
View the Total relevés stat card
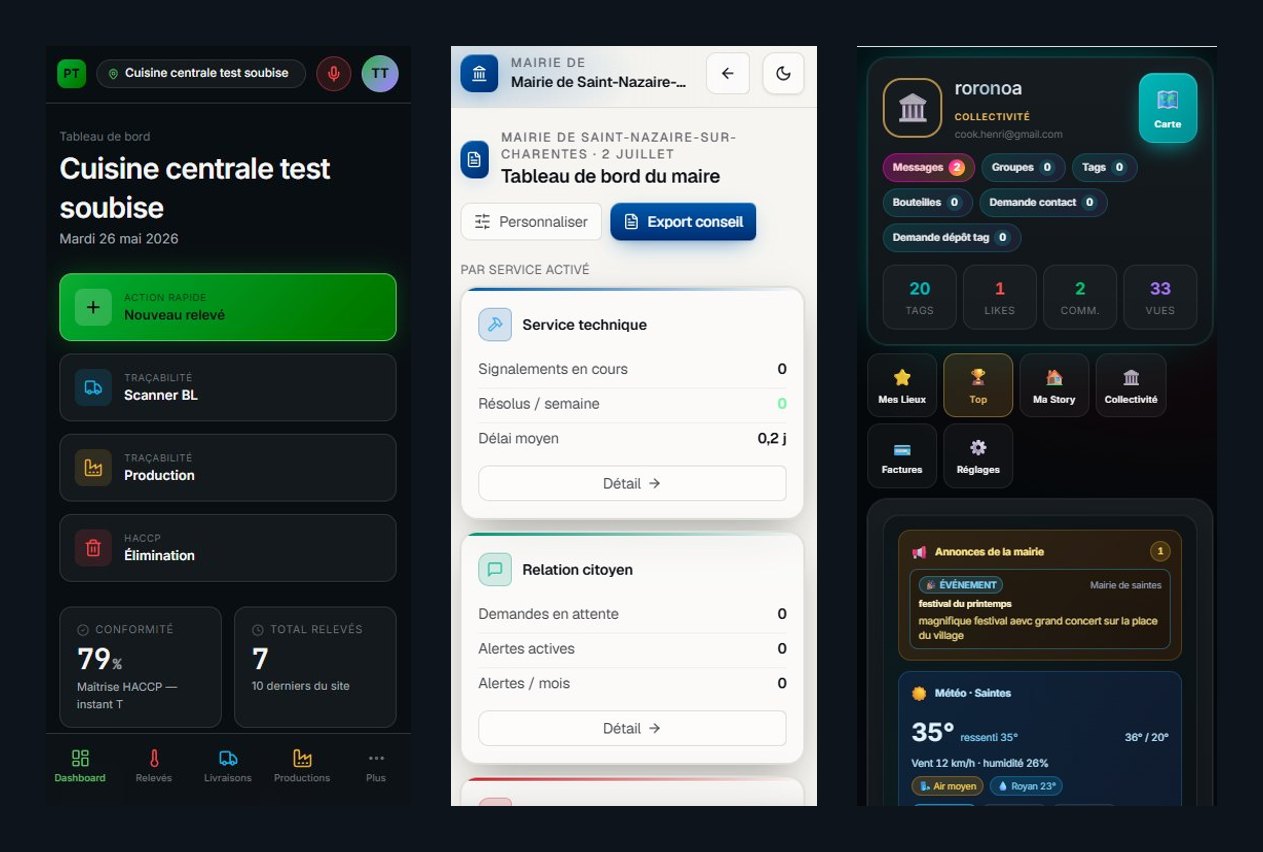pos(315,667)
